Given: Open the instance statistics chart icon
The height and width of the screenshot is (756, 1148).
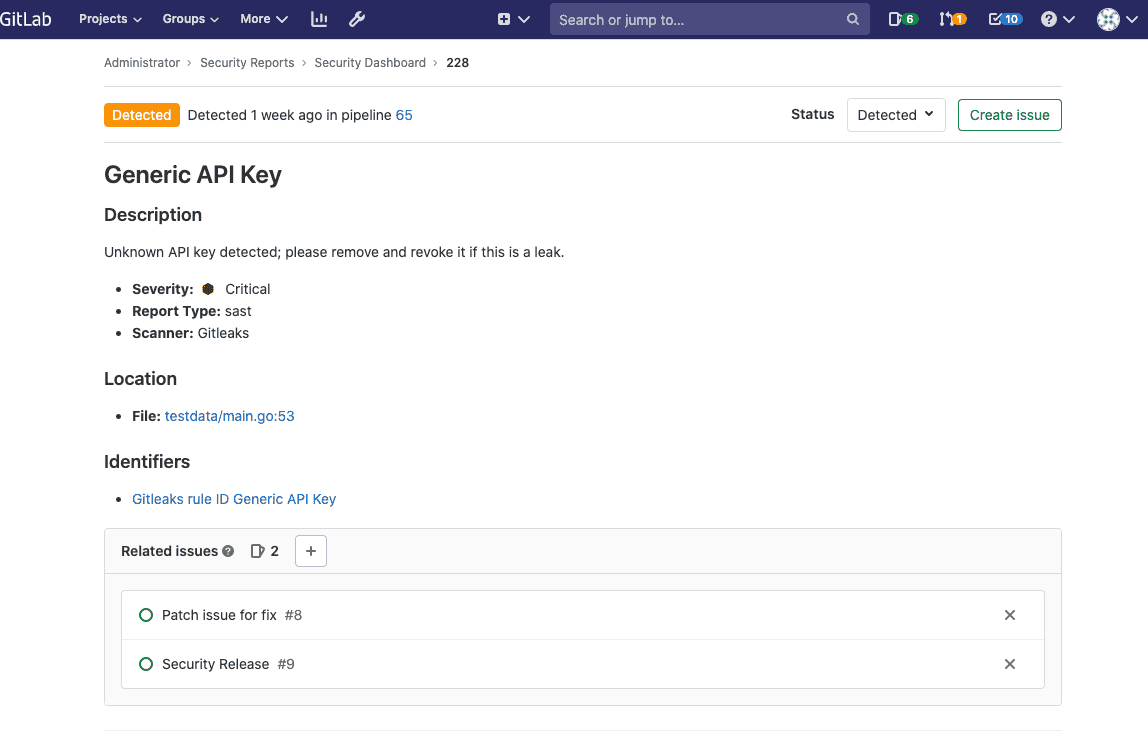Looking at the screenshot, I should [x=318, y=18].
